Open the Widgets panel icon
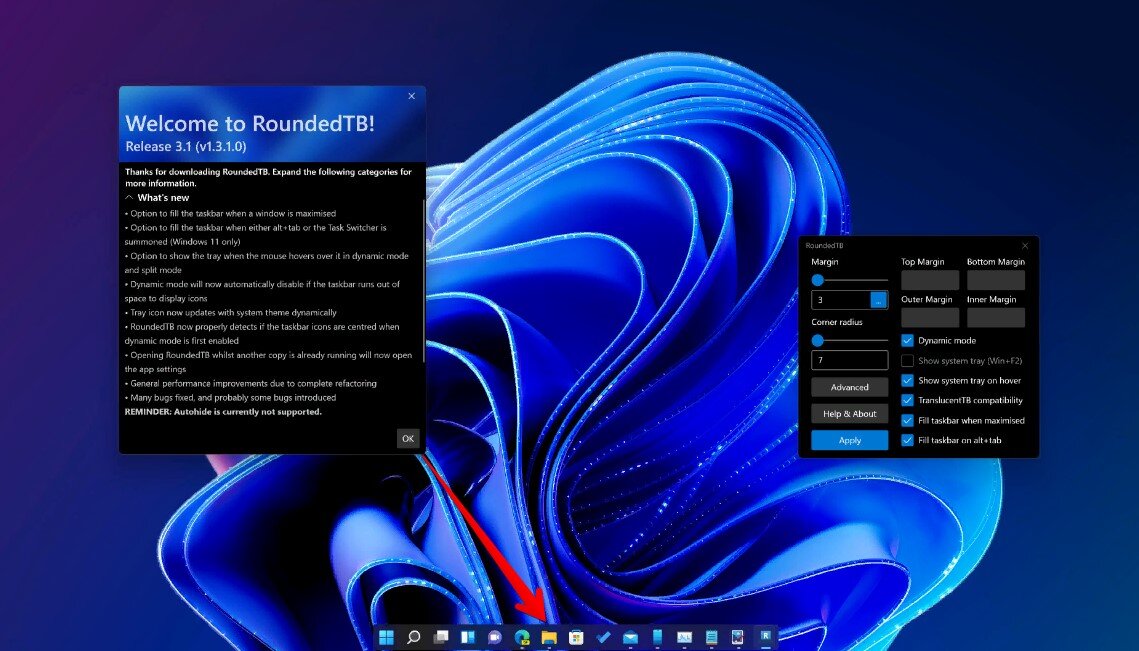This screenshot has height=651, width=1139. [x=468, y=637]
